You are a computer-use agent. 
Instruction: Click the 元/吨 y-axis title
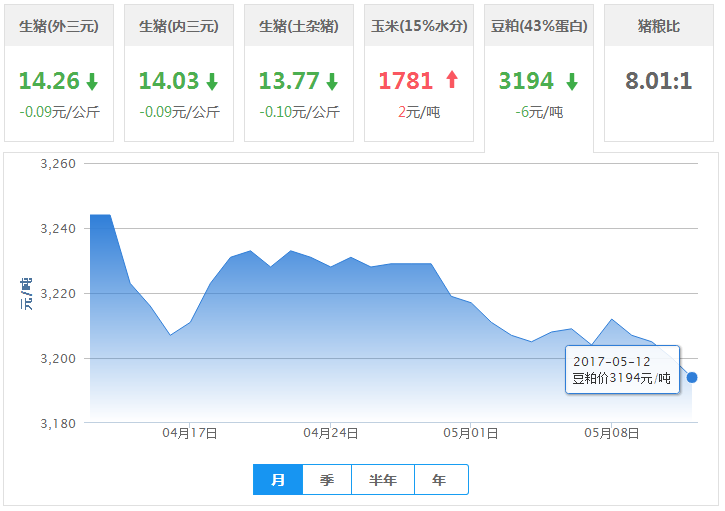coord(26,294)
